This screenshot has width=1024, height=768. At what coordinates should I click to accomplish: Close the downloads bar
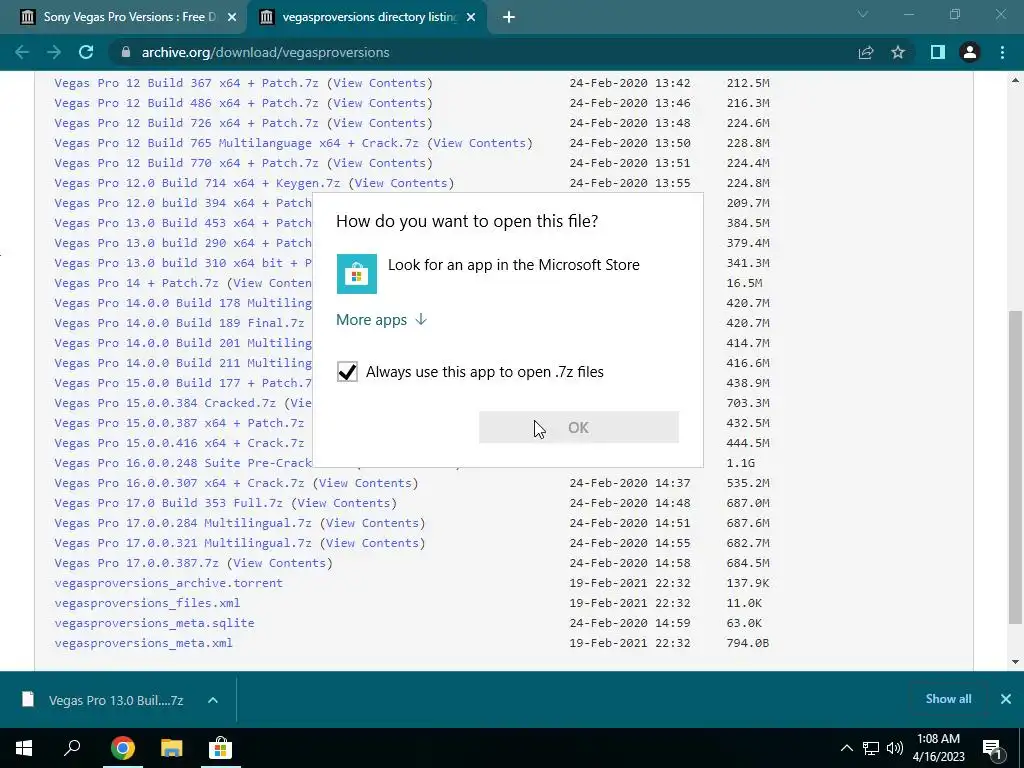click(x=1006, y=699)
